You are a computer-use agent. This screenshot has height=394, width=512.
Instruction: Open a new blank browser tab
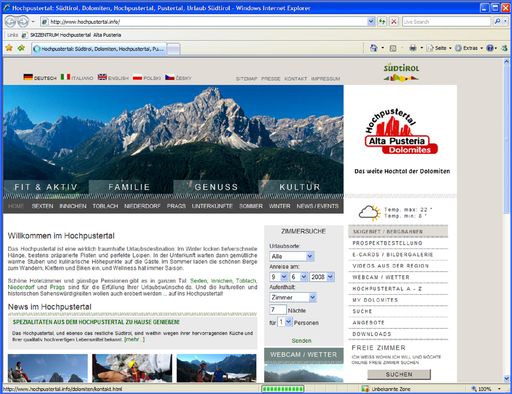(x=173, y=49)
